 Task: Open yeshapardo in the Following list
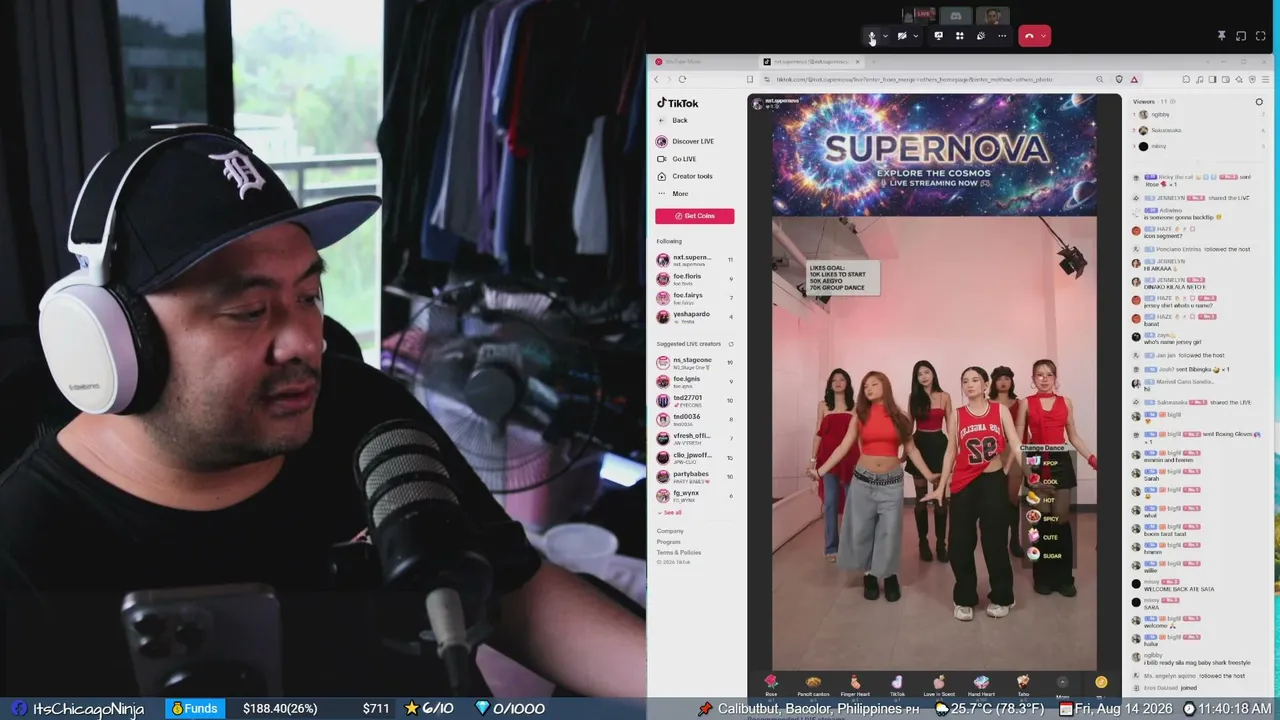[695, 317]
